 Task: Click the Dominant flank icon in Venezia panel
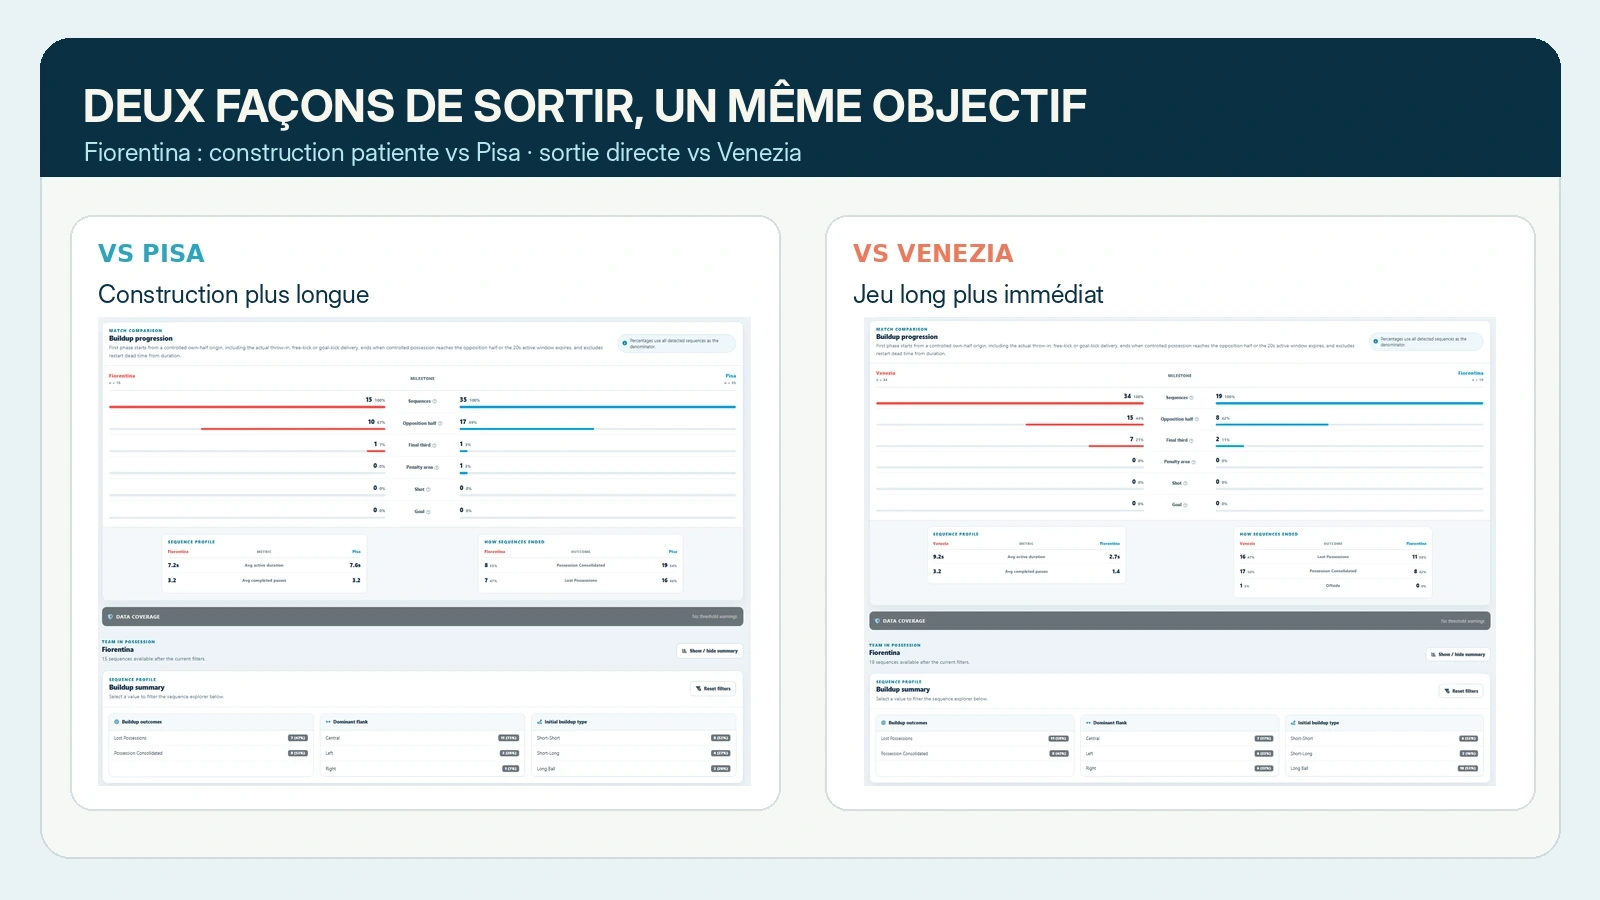[x=1088, y=722]
